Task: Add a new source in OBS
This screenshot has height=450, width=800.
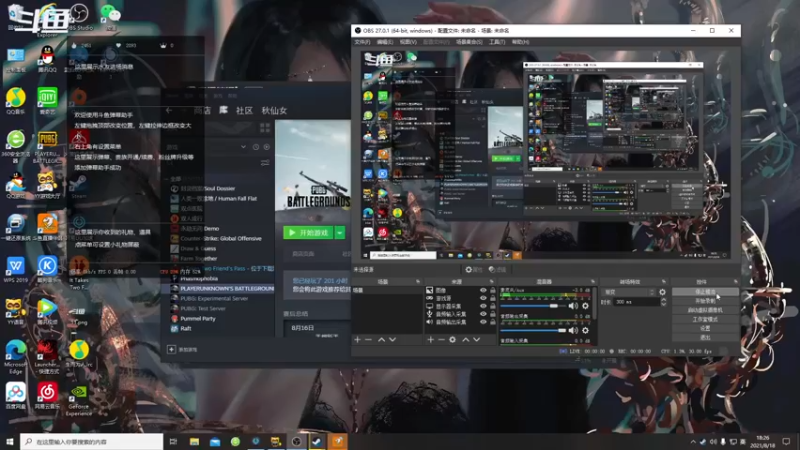Action: [x=430, y=340]
